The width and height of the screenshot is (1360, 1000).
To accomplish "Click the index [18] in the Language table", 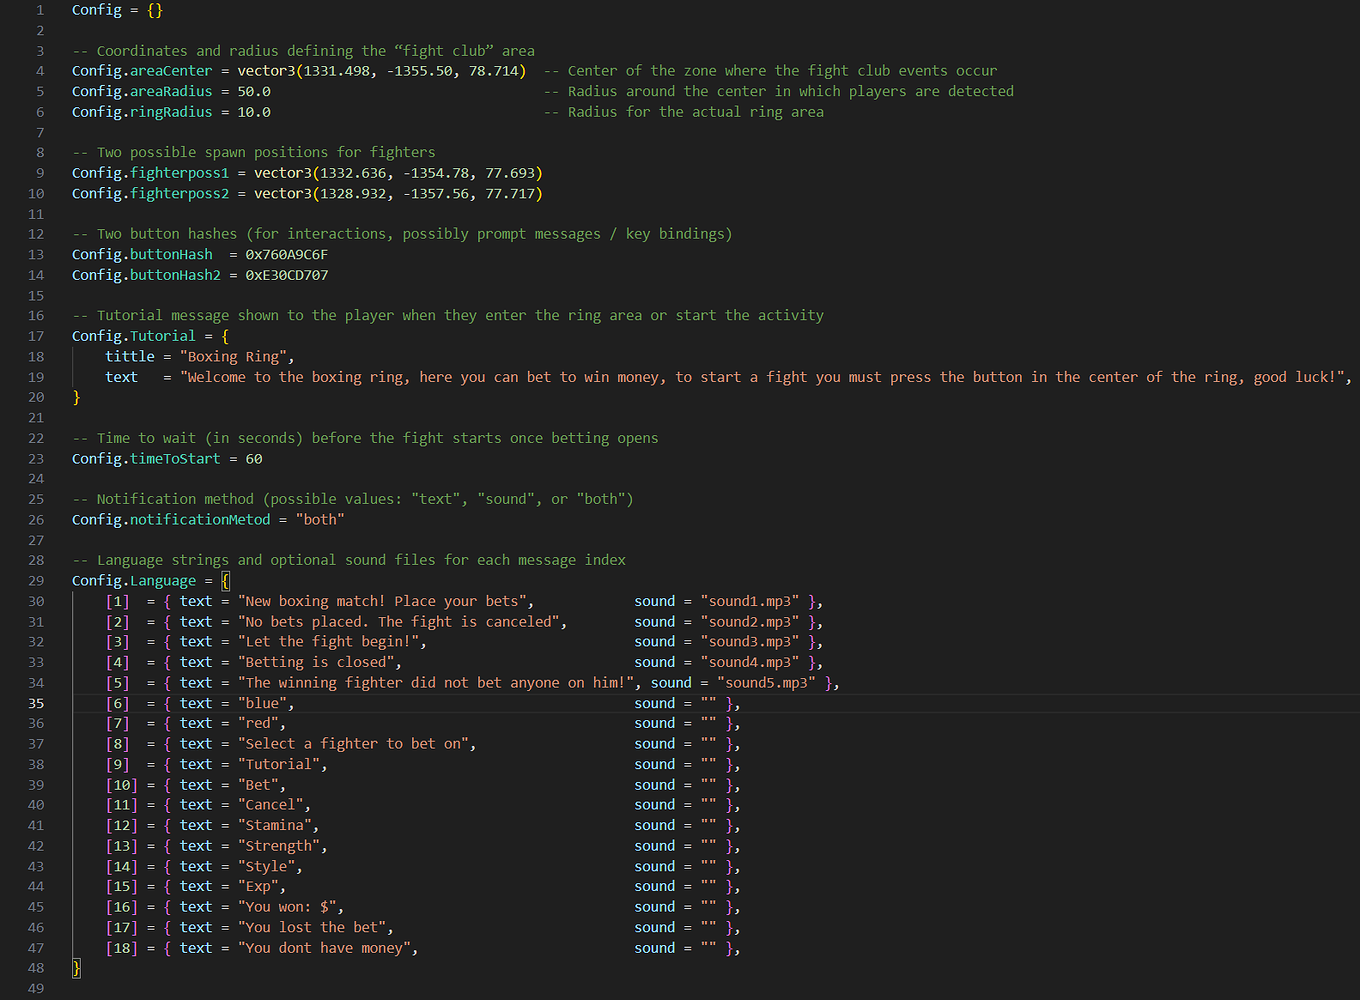I will [121, 948].
